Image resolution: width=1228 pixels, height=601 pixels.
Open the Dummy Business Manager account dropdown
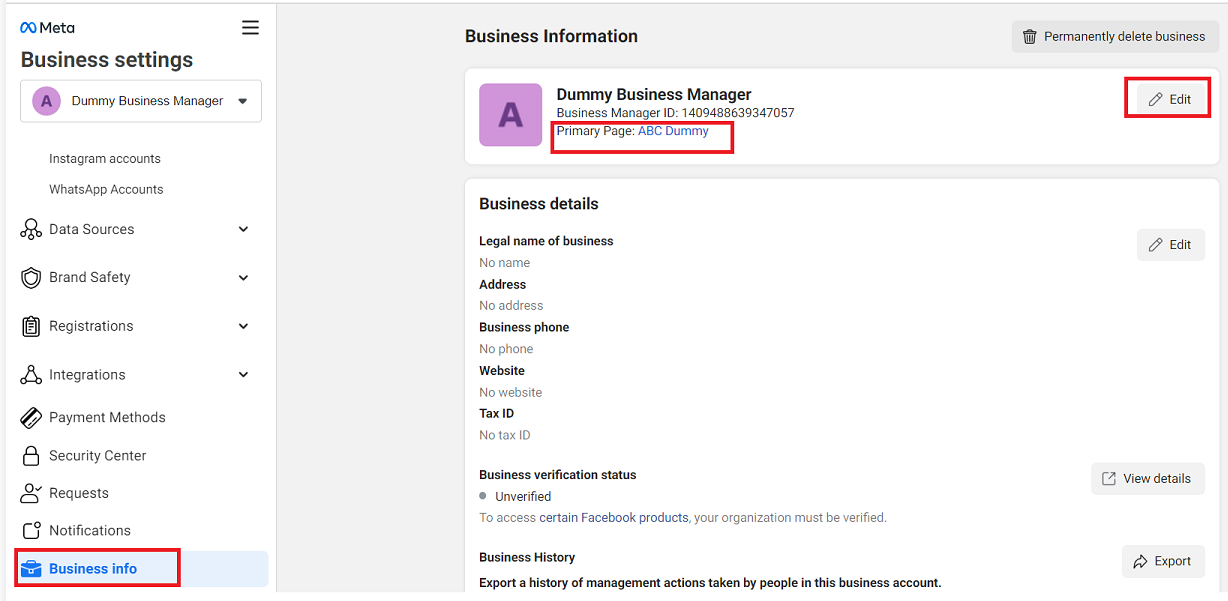pos(141,101)
